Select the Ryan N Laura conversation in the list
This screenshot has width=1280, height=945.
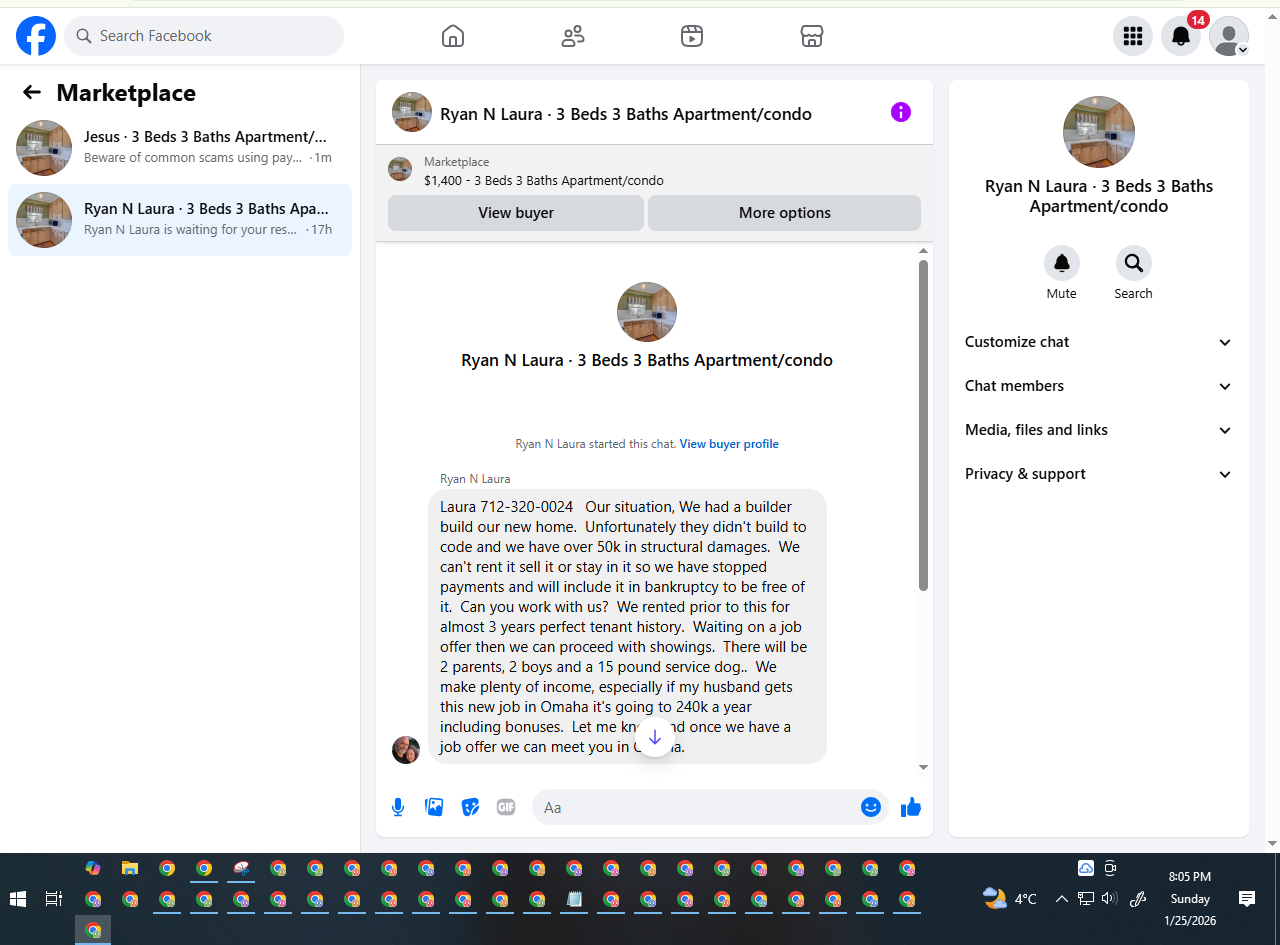coord(180,220)
